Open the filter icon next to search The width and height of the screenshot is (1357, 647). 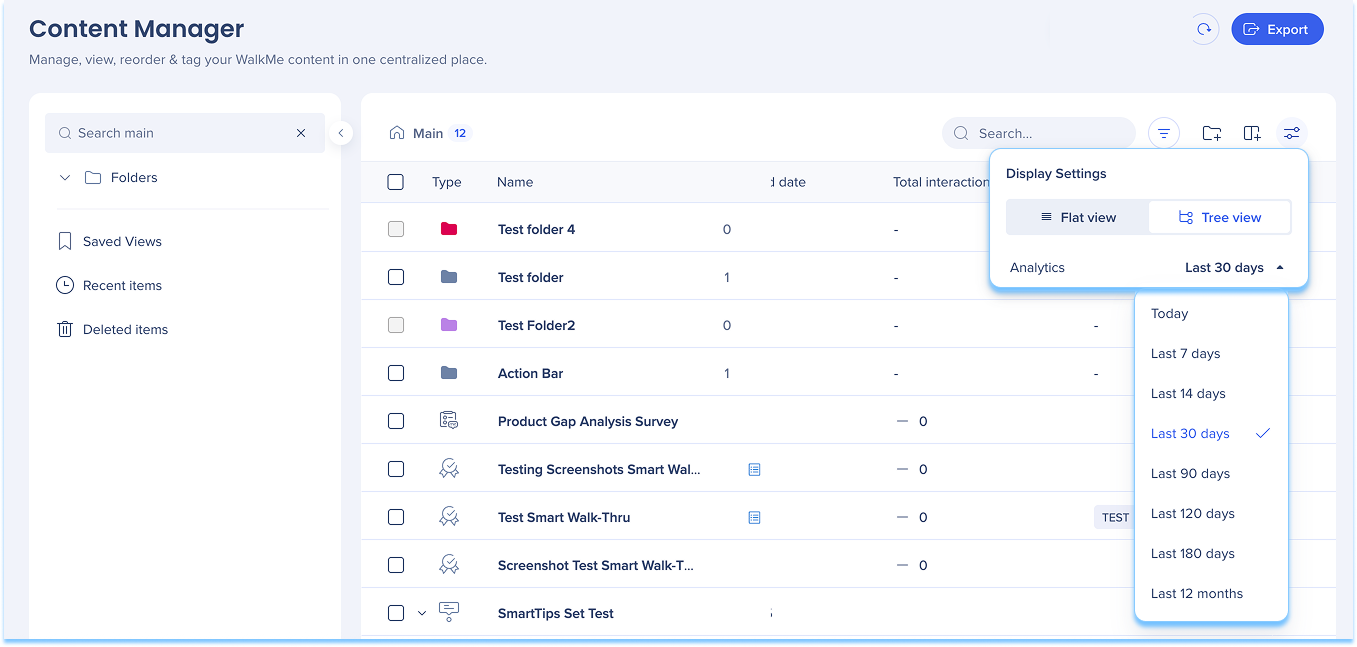coord(1164,133)
